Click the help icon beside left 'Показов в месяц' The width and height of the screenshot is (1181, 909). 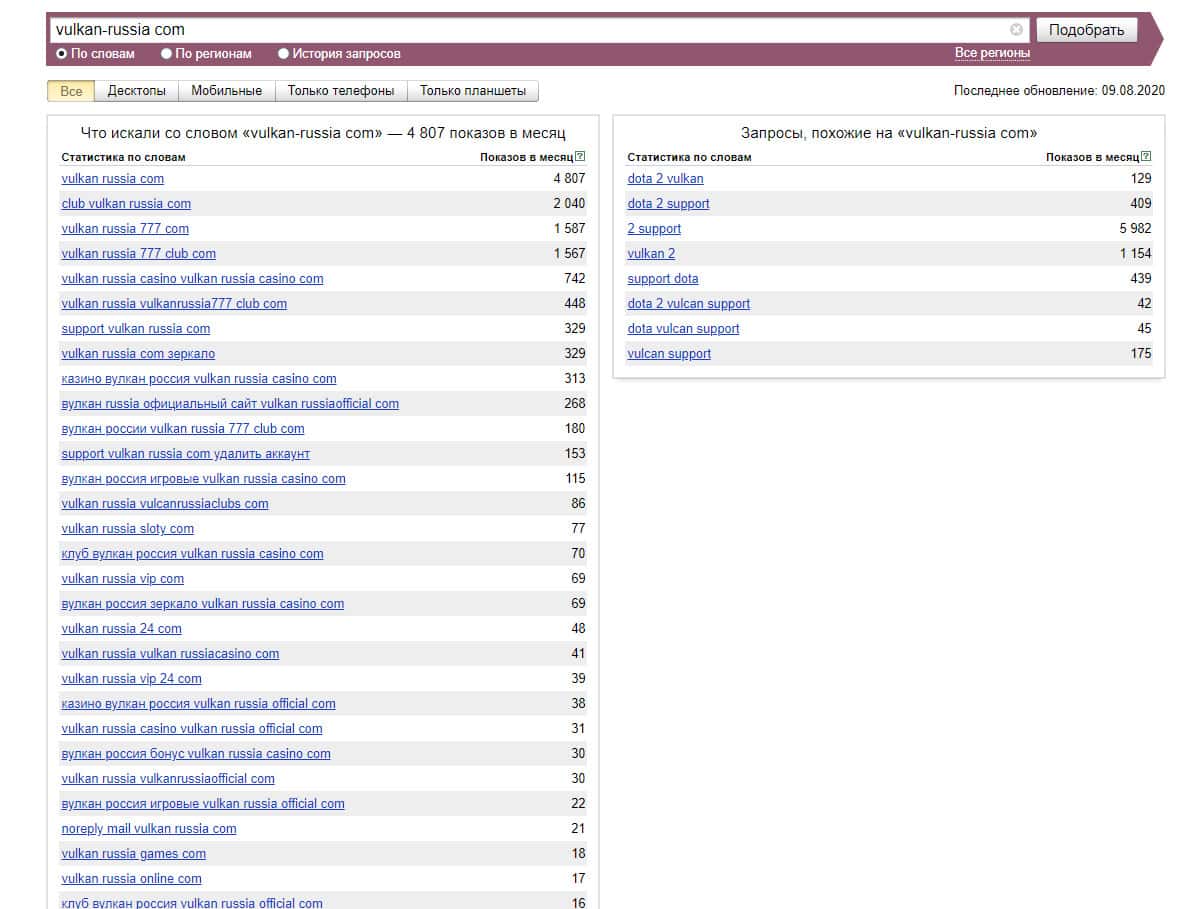coord(580,157)
